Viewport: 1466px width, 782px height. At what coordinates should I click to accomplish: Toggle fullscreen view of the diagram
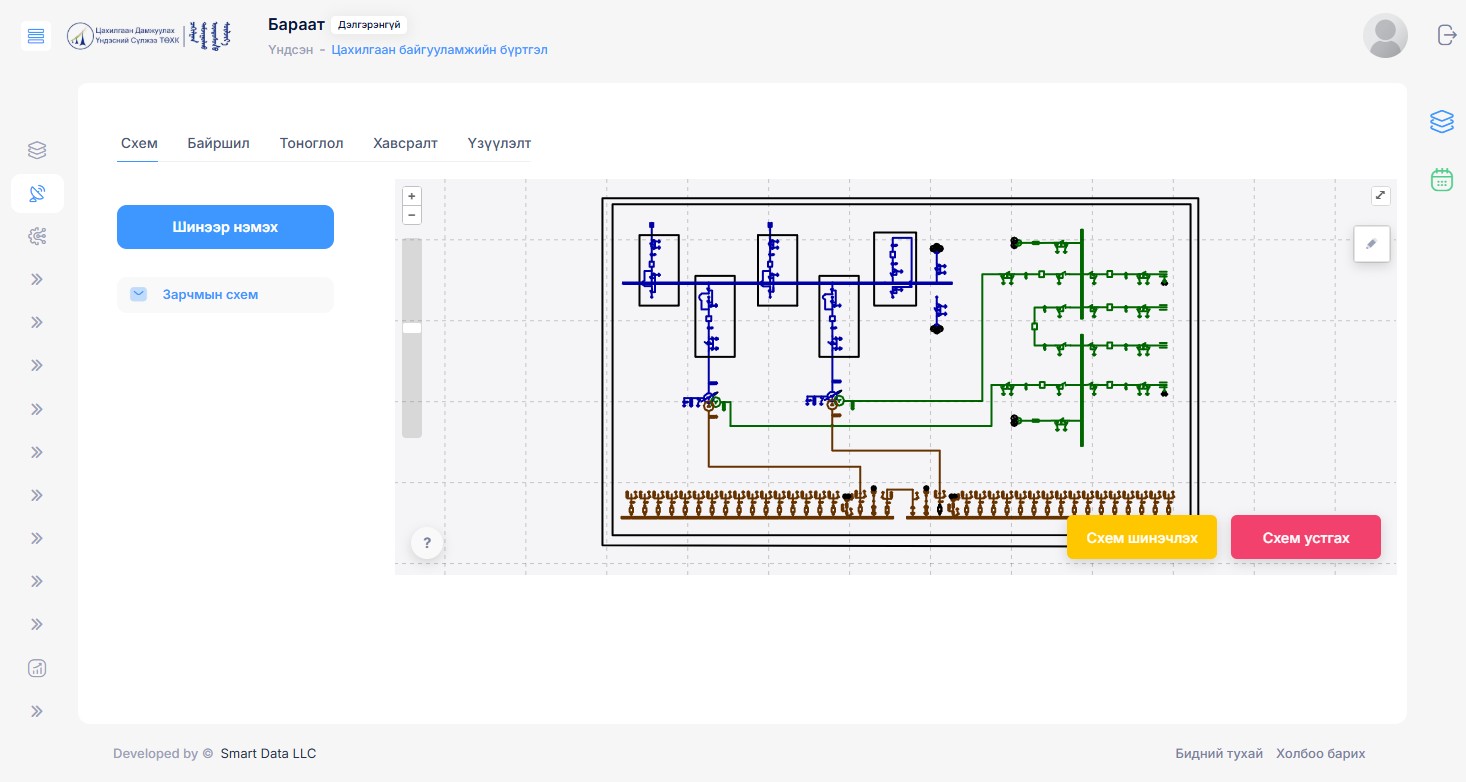click(x=1380, y=196)
